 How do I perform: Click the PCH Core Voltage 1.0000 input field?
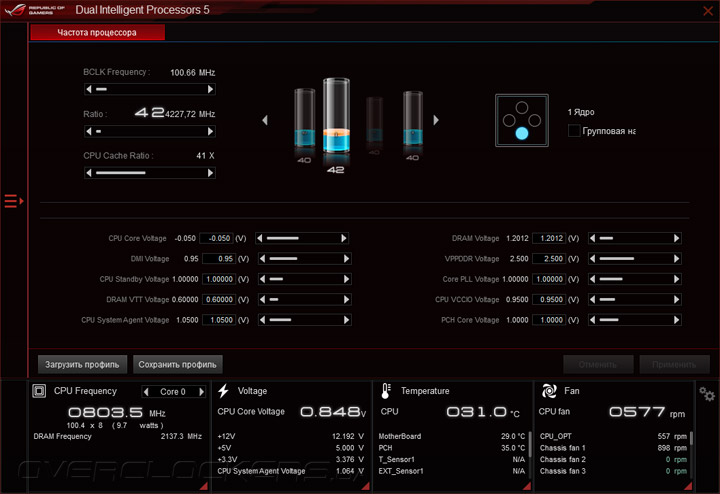pos(549,320)
